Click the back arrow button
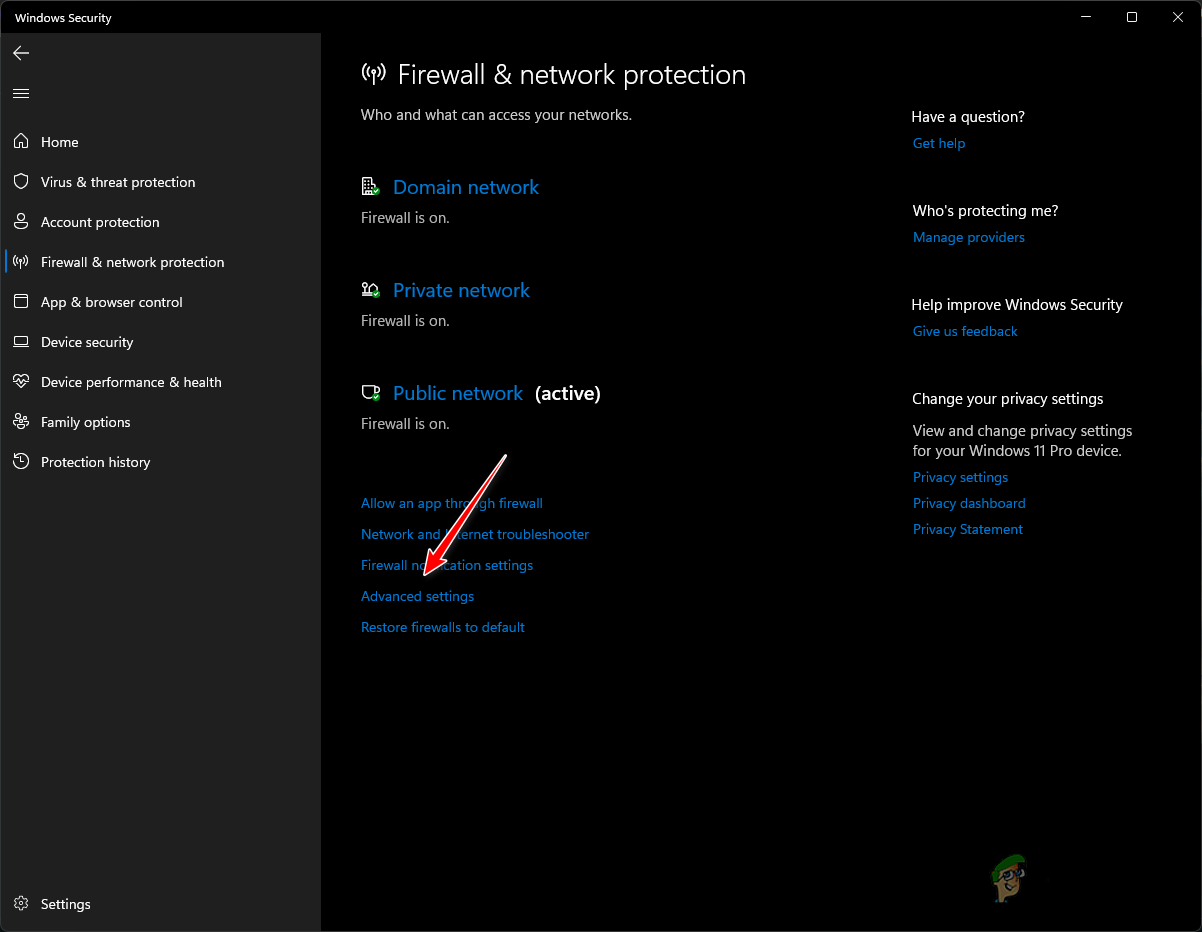Viewport: 1202px width, 932px height. (20, 53)
